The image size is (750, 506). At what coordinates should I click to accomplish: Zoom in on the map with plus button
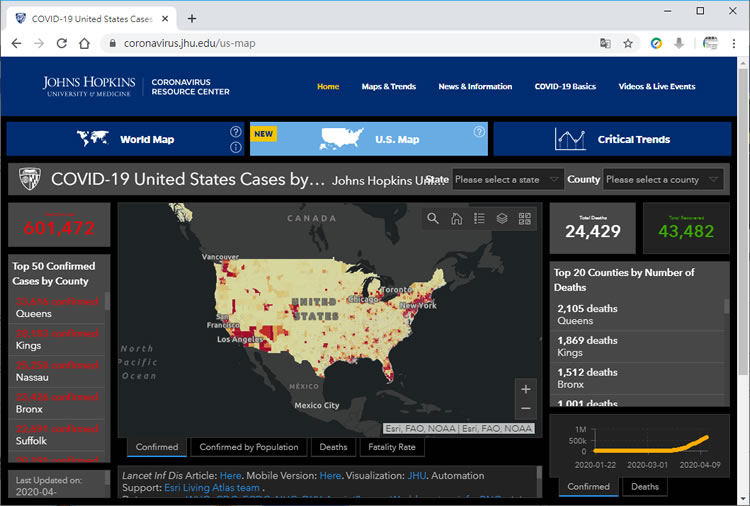(526, 389)
